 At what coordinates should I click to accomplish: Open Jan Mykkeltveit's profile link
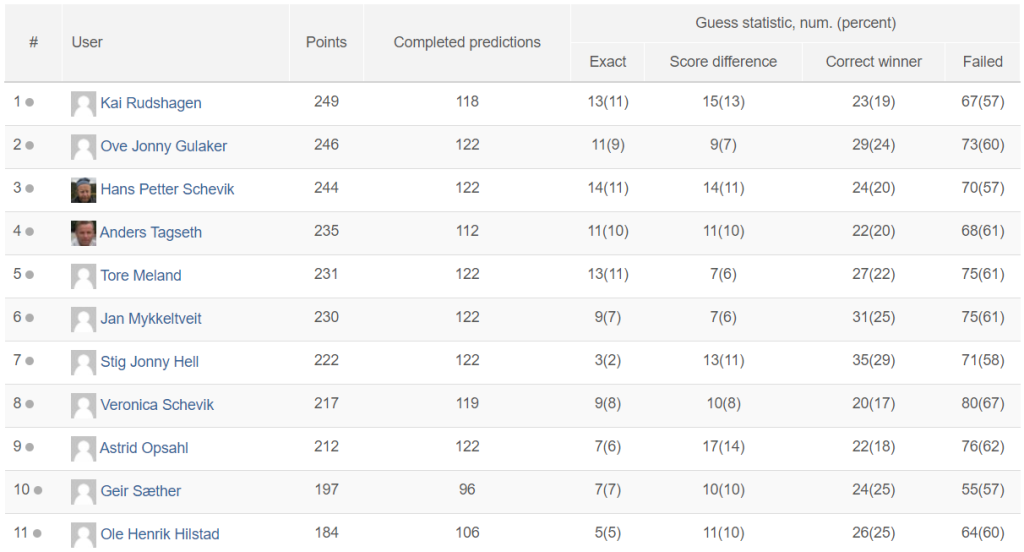(151, 318)
